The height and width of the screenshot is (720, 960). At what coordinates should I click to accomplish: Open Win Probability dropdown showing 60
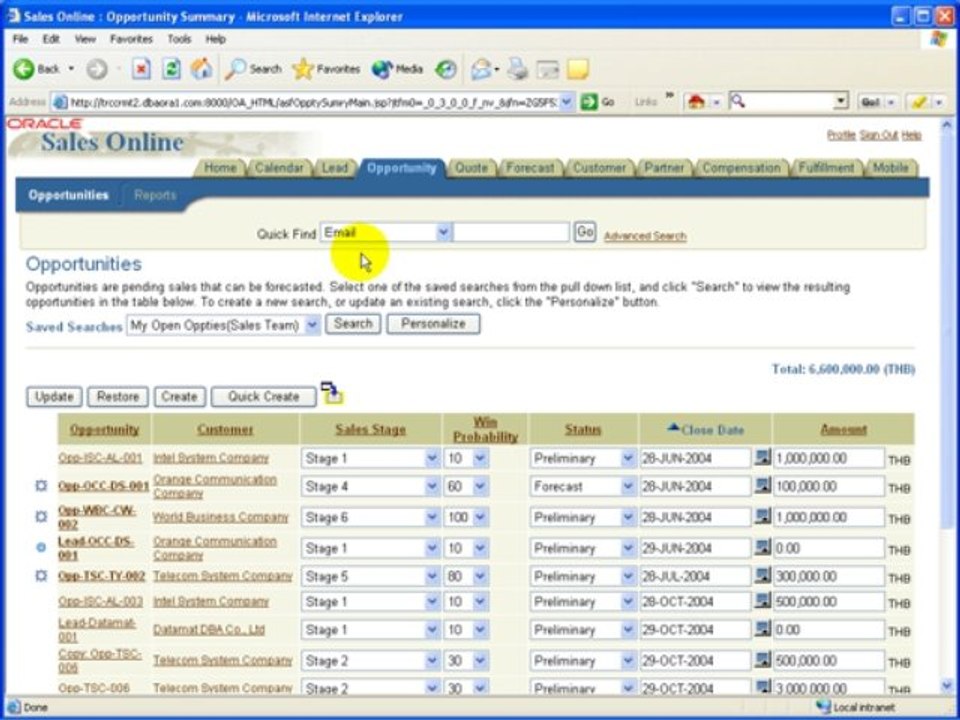click(481, 487)
